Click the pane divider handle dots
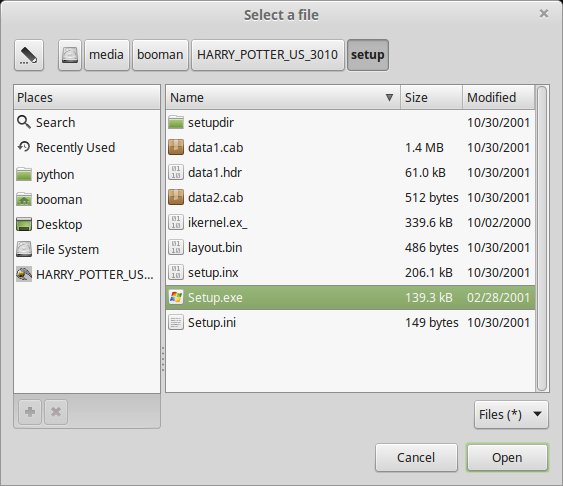 coord(163,359)
